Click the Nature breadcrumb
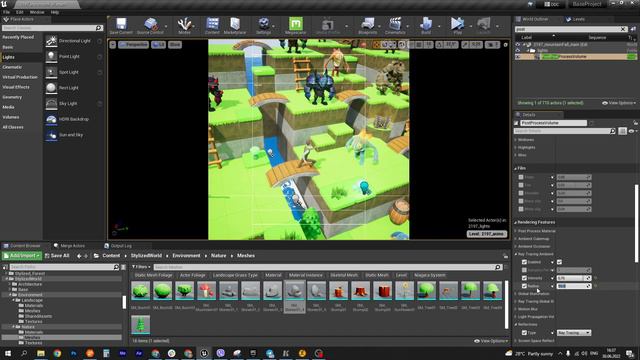This screenshot has height=360, width=640. [x=218, y=256]
